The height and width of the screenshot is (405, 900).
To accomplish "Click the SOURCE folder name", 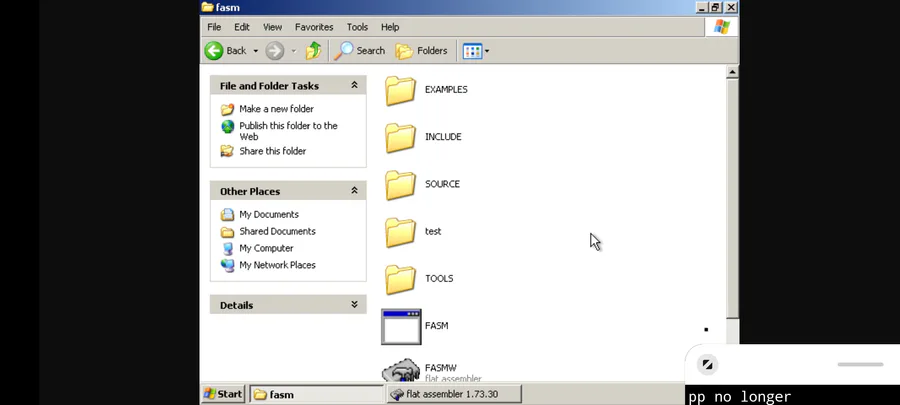I will point(442,184).
